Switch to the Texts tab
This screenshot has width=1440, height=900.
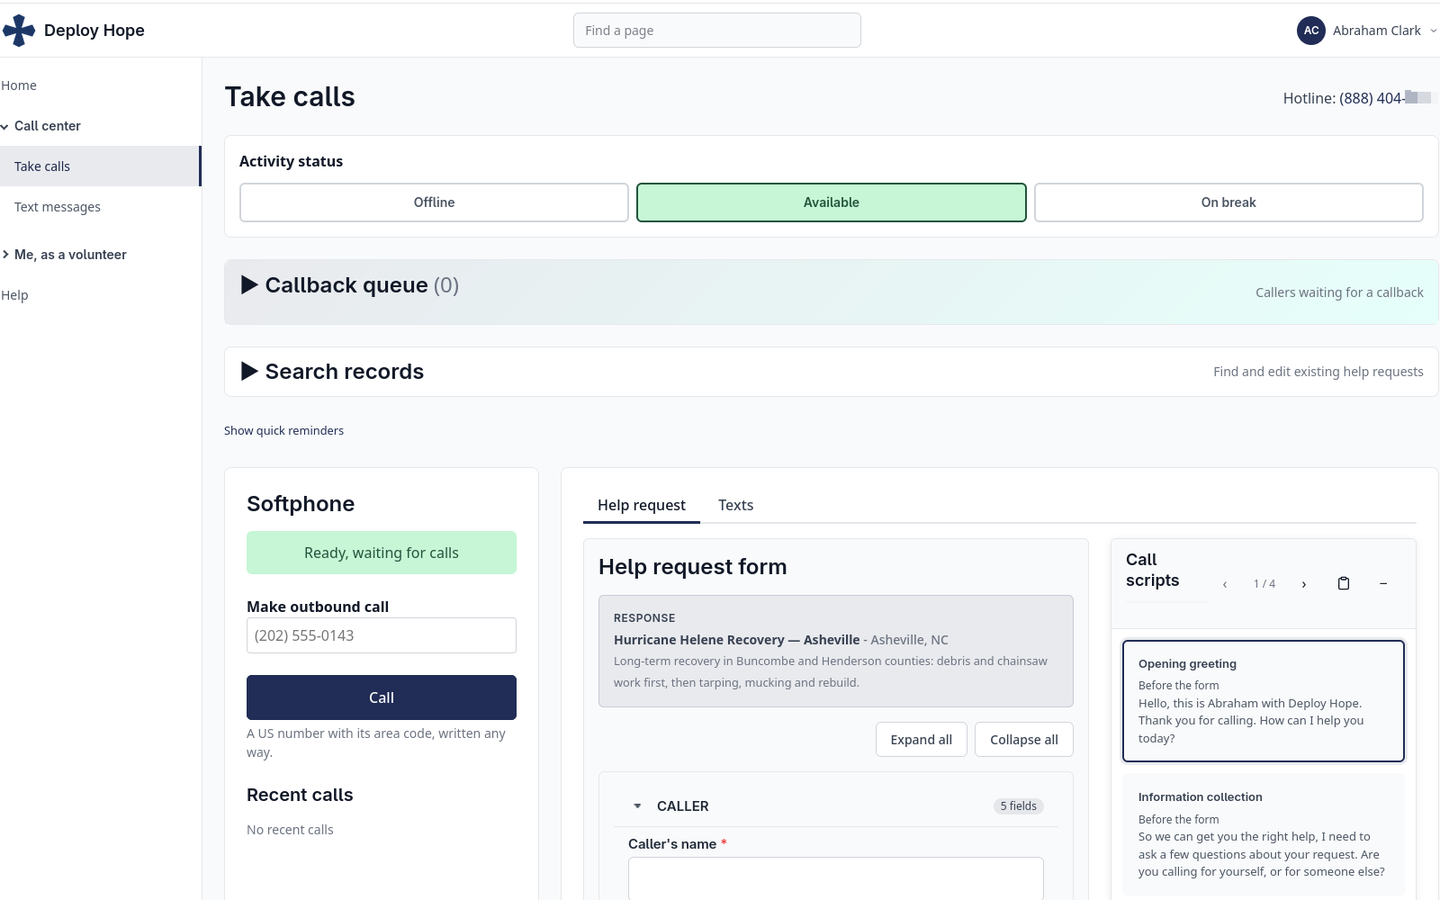(x=735, y=505)
